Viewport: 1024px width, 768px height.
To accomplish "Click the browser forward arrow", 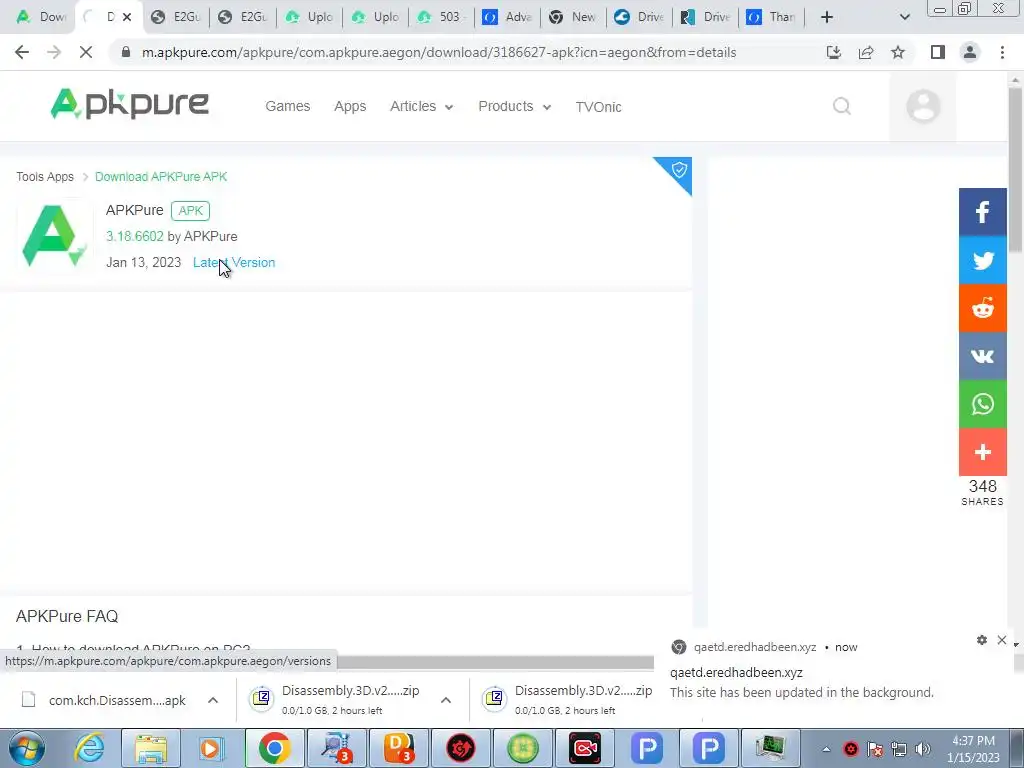I will click(x=54, y=52).
